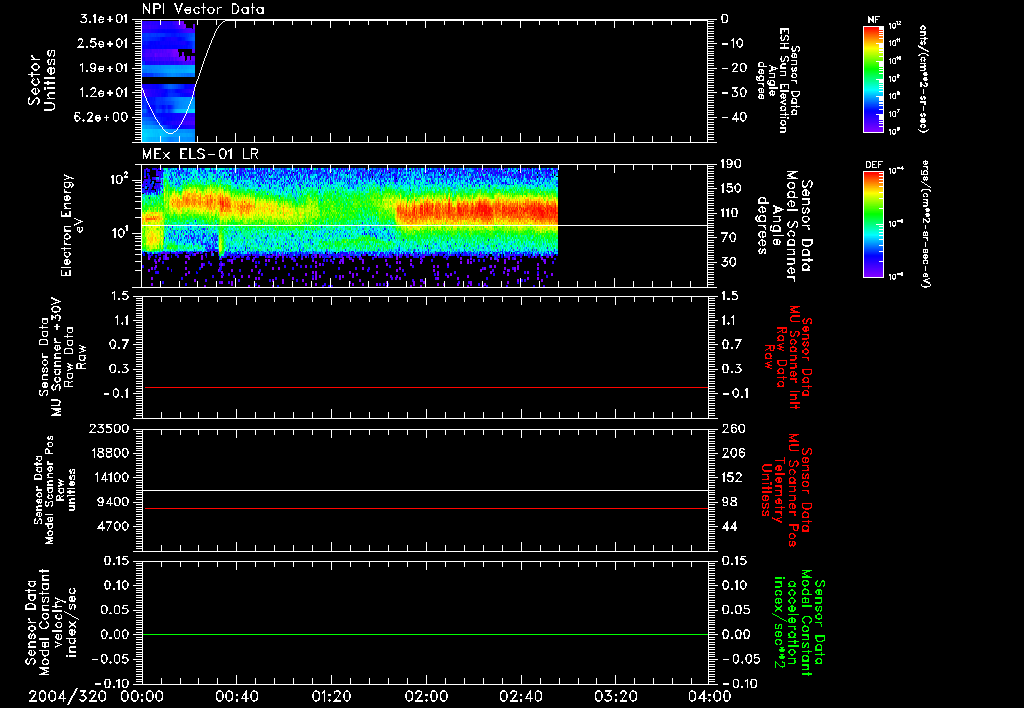Click the "02:40" time axis label
Screen dimensions: 1024x708
[521, 696]
